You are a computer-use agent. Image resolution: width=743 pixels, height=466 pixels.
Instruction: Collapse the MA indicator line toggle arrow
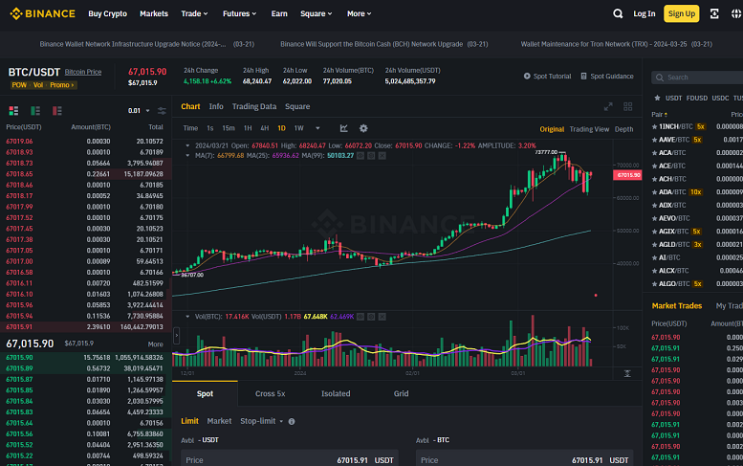click(188, 155)
